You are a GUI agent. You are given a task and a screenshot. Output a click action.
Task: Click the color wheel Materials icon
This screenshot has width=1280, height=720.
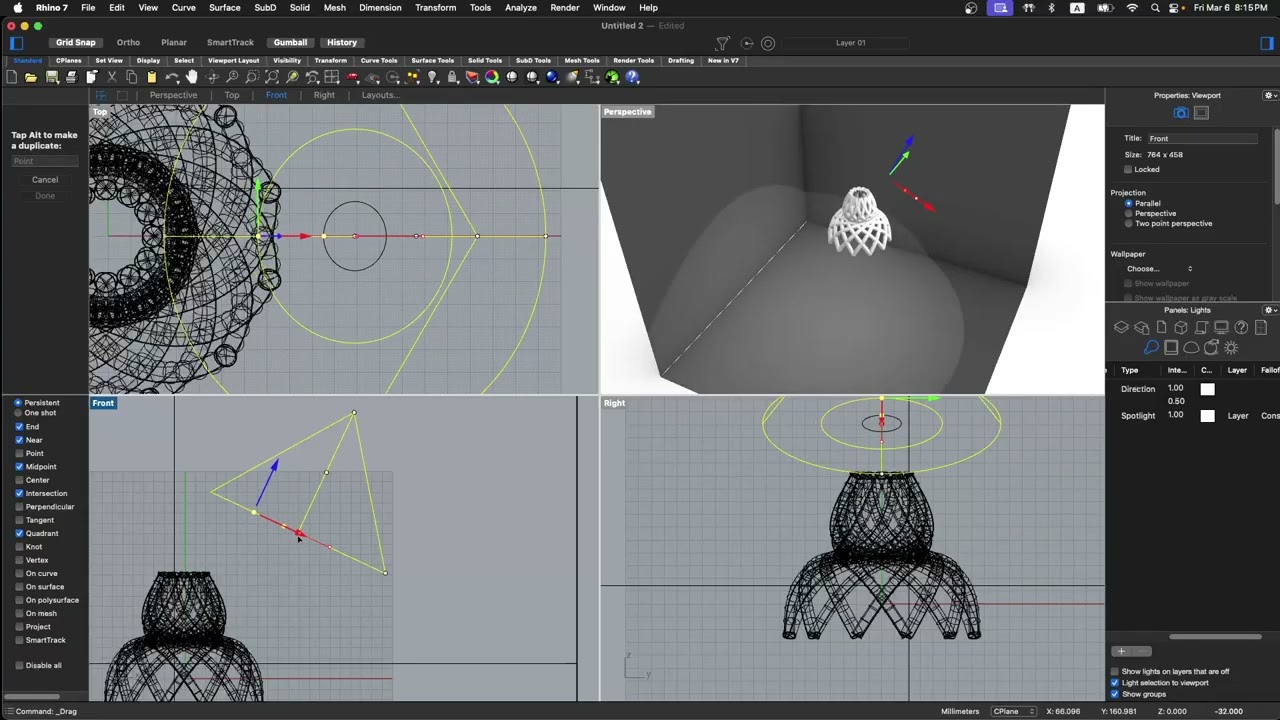coord(492,77)
